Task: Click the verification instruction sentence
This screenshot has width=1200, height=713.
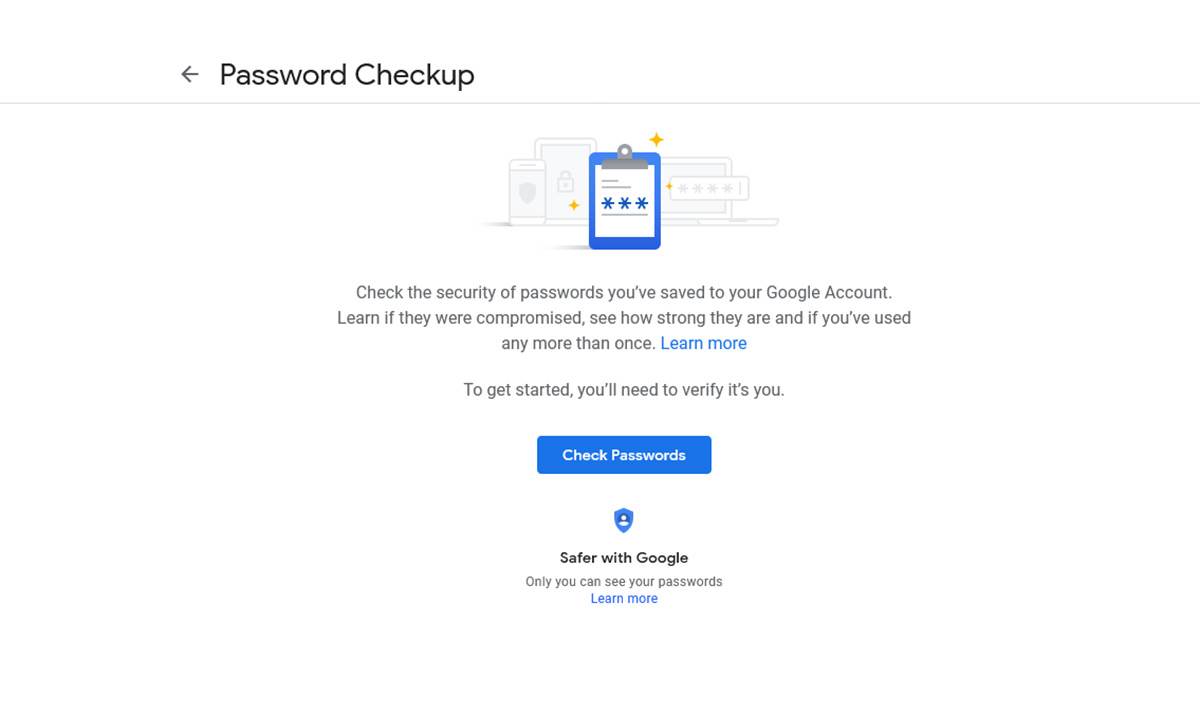Action: point(623,389)
